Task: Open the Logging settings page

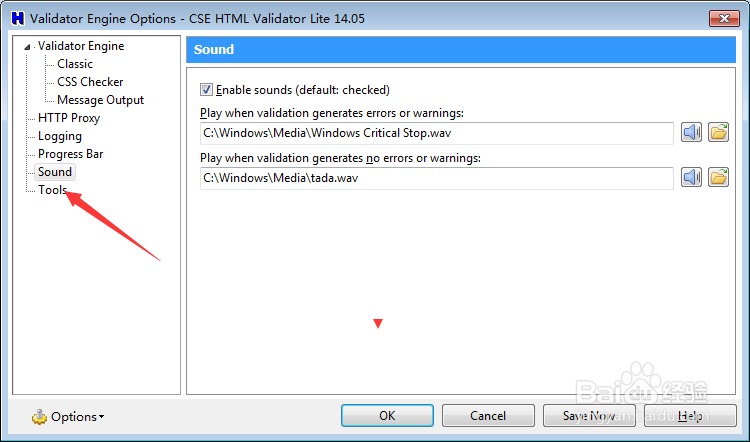Action: coord(60,136)
